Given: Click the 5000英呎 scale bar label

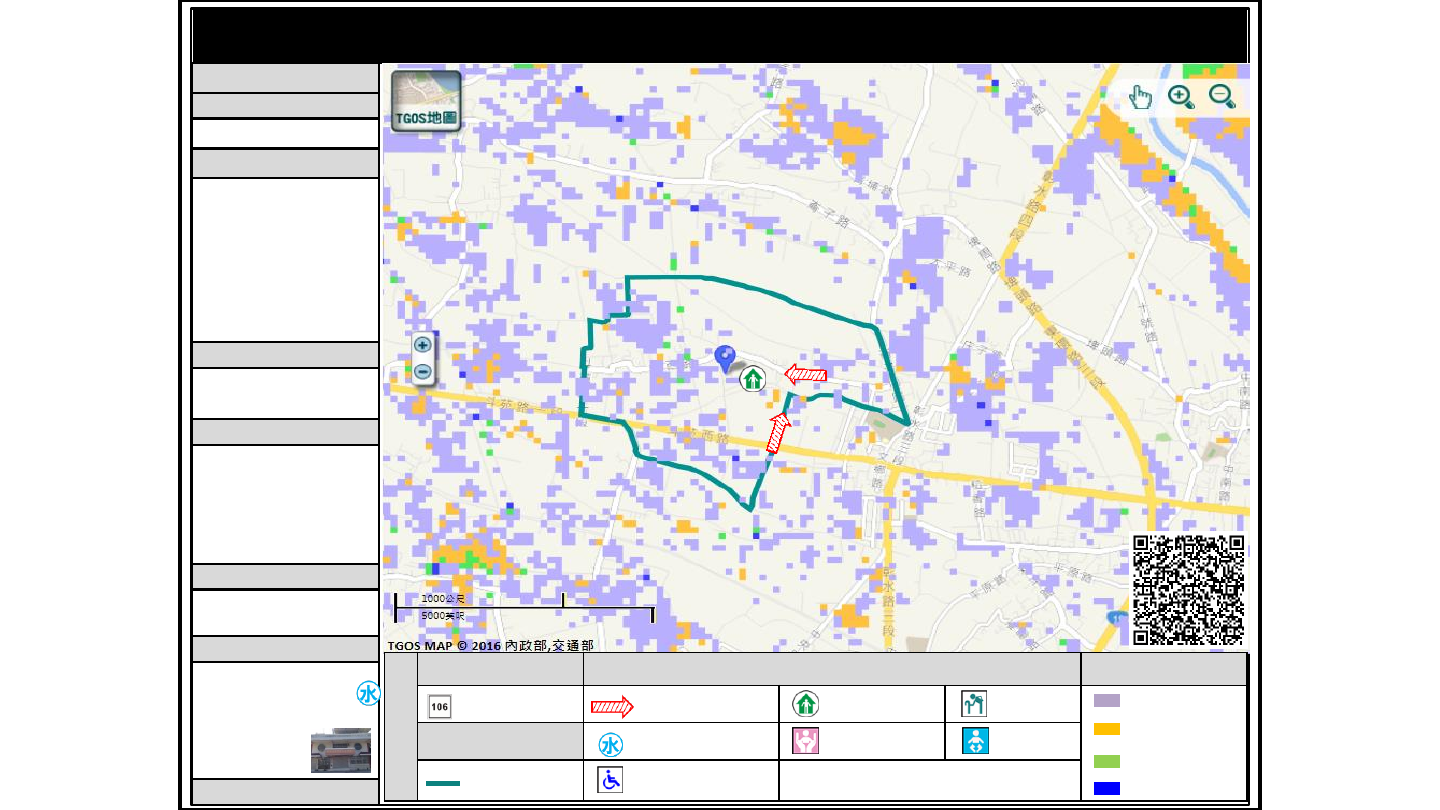Looking at the screenshot, I should click(x=443, y=615).
